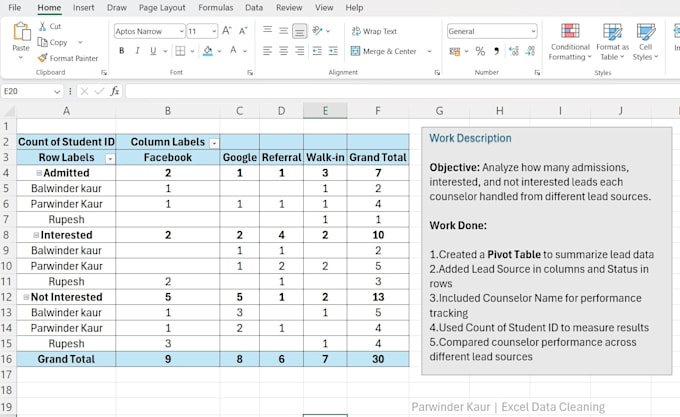This screenshot has height=417, width=680.
Task: Collapse the Interested group
Action: click(x=36, y=235)
